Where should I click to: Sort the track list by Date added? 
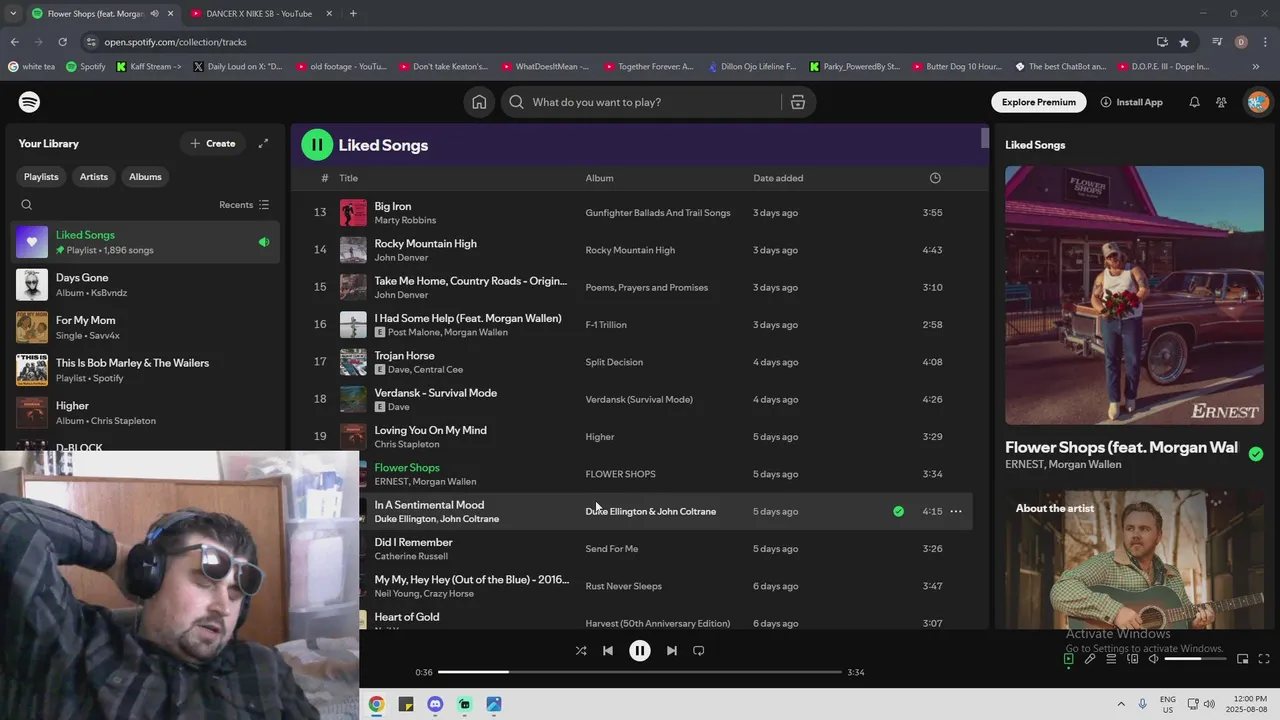click(x=778, y=178)
